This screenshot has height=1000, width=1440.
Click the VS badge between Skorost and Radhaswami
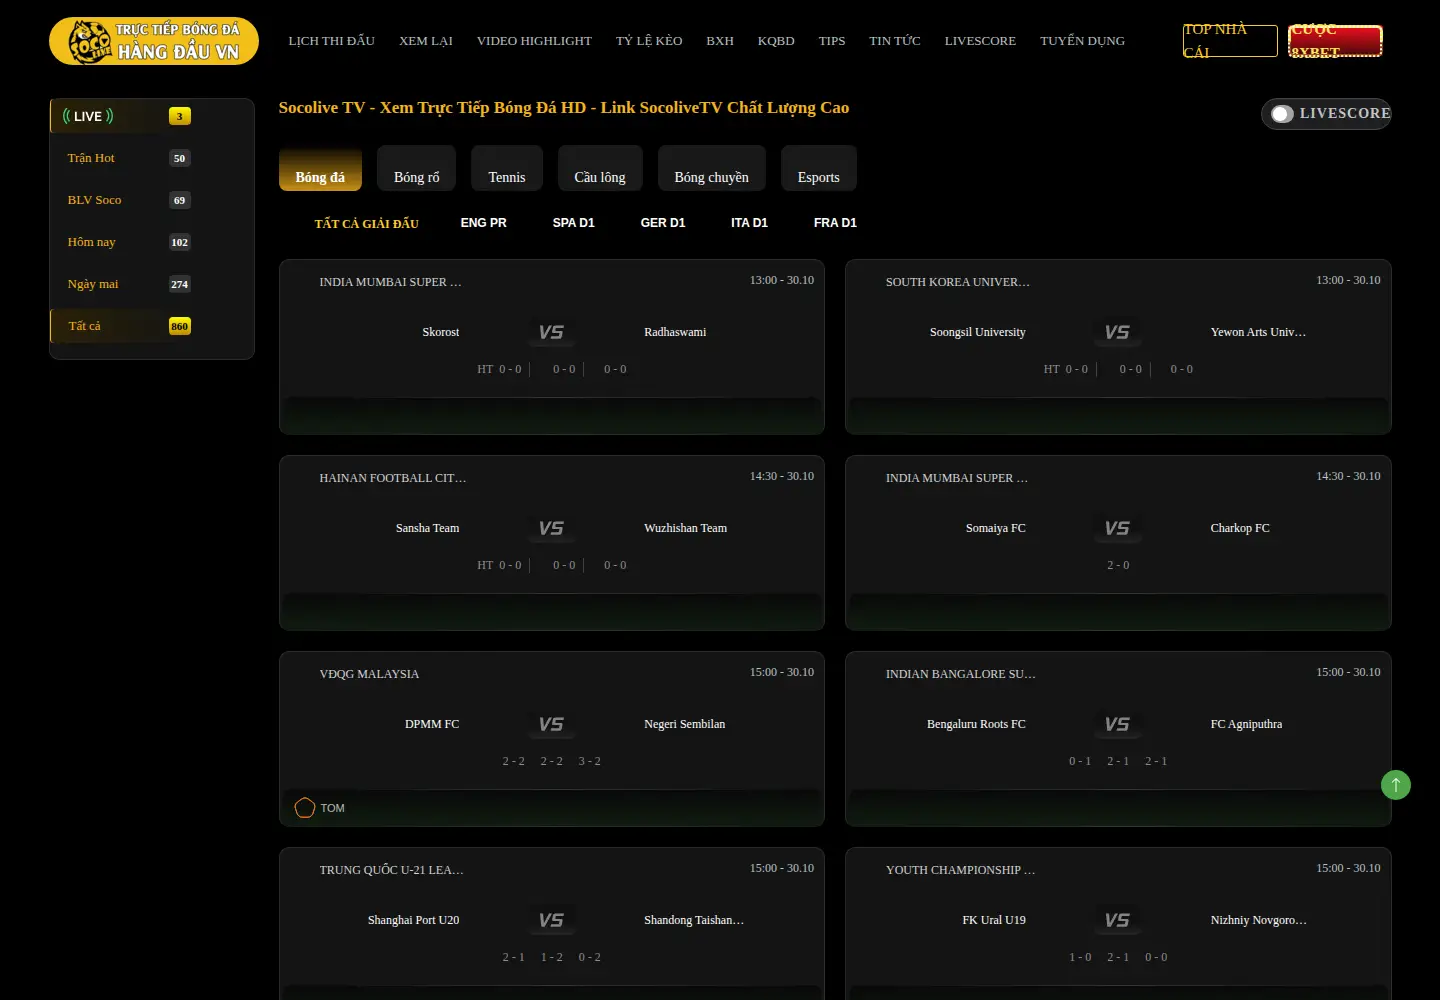pyautogui.click(x=551, y=332)
